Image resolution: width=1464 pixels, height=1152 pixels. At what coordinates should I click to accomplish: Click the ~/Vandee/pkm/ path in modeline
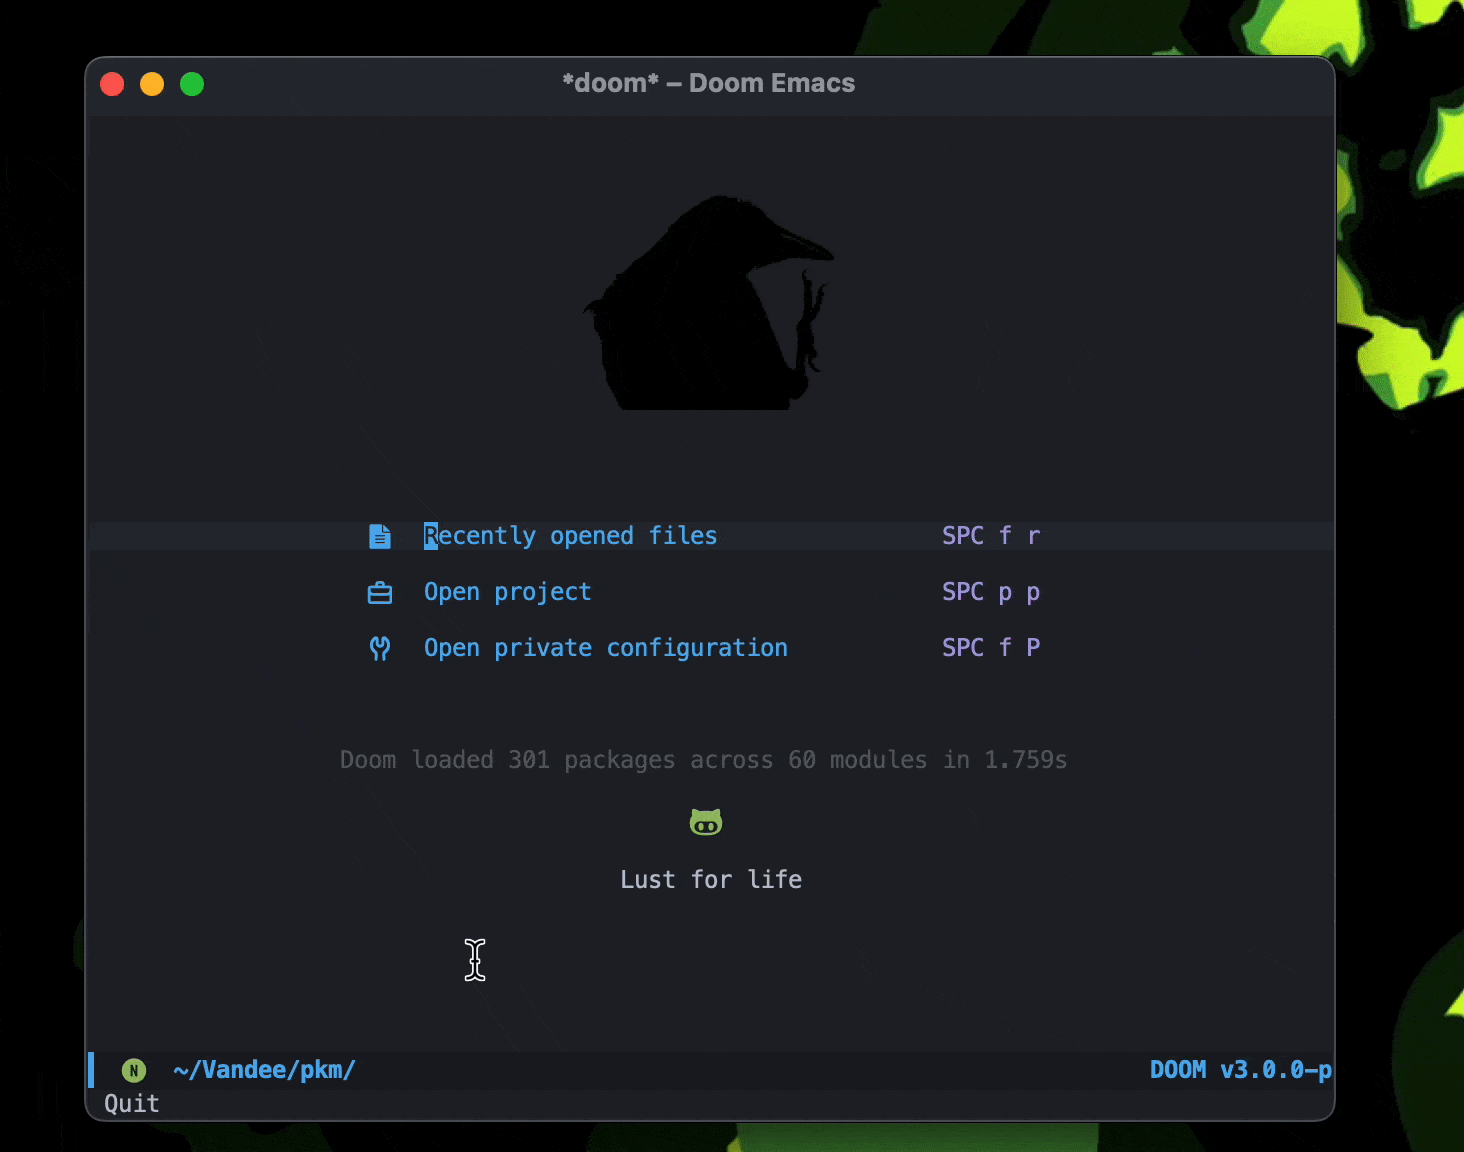[264, 1070]
